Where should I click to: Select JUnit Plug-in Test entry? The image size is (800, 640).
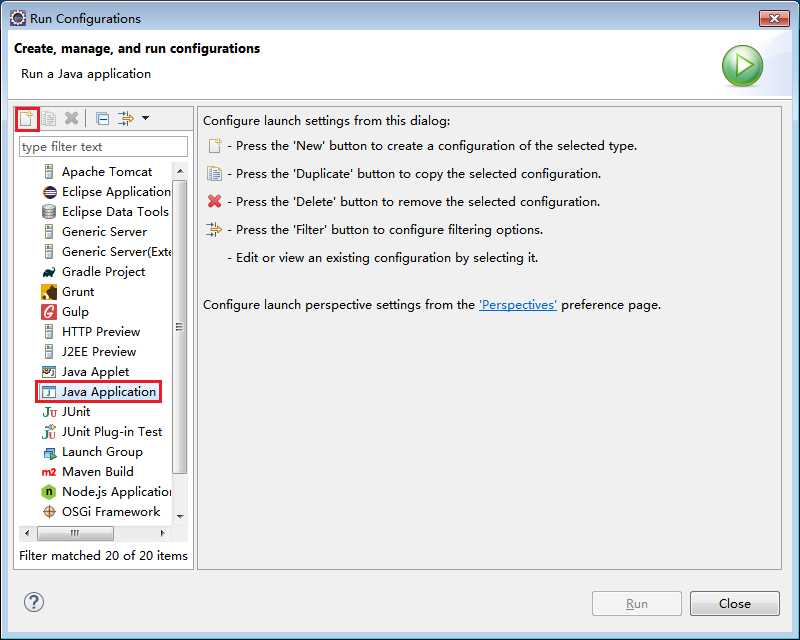coord(112,432)
